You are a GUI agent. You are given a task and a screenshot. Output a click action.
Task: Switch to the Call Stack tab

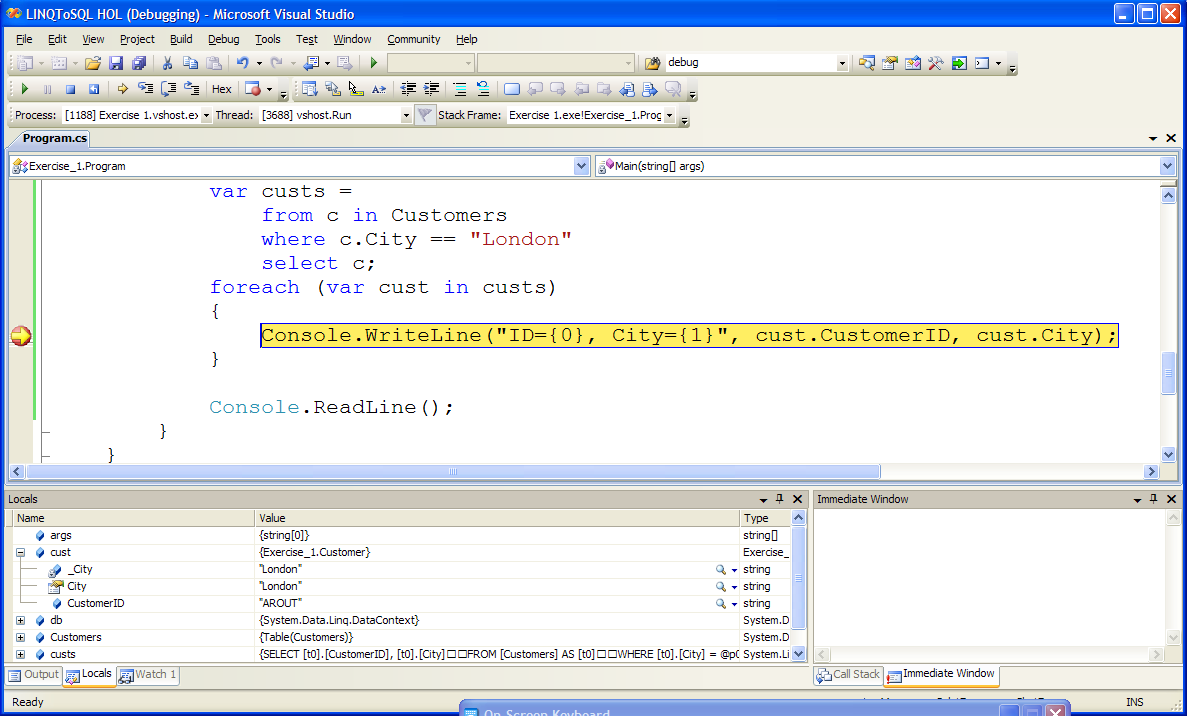[x=849, y=674]
